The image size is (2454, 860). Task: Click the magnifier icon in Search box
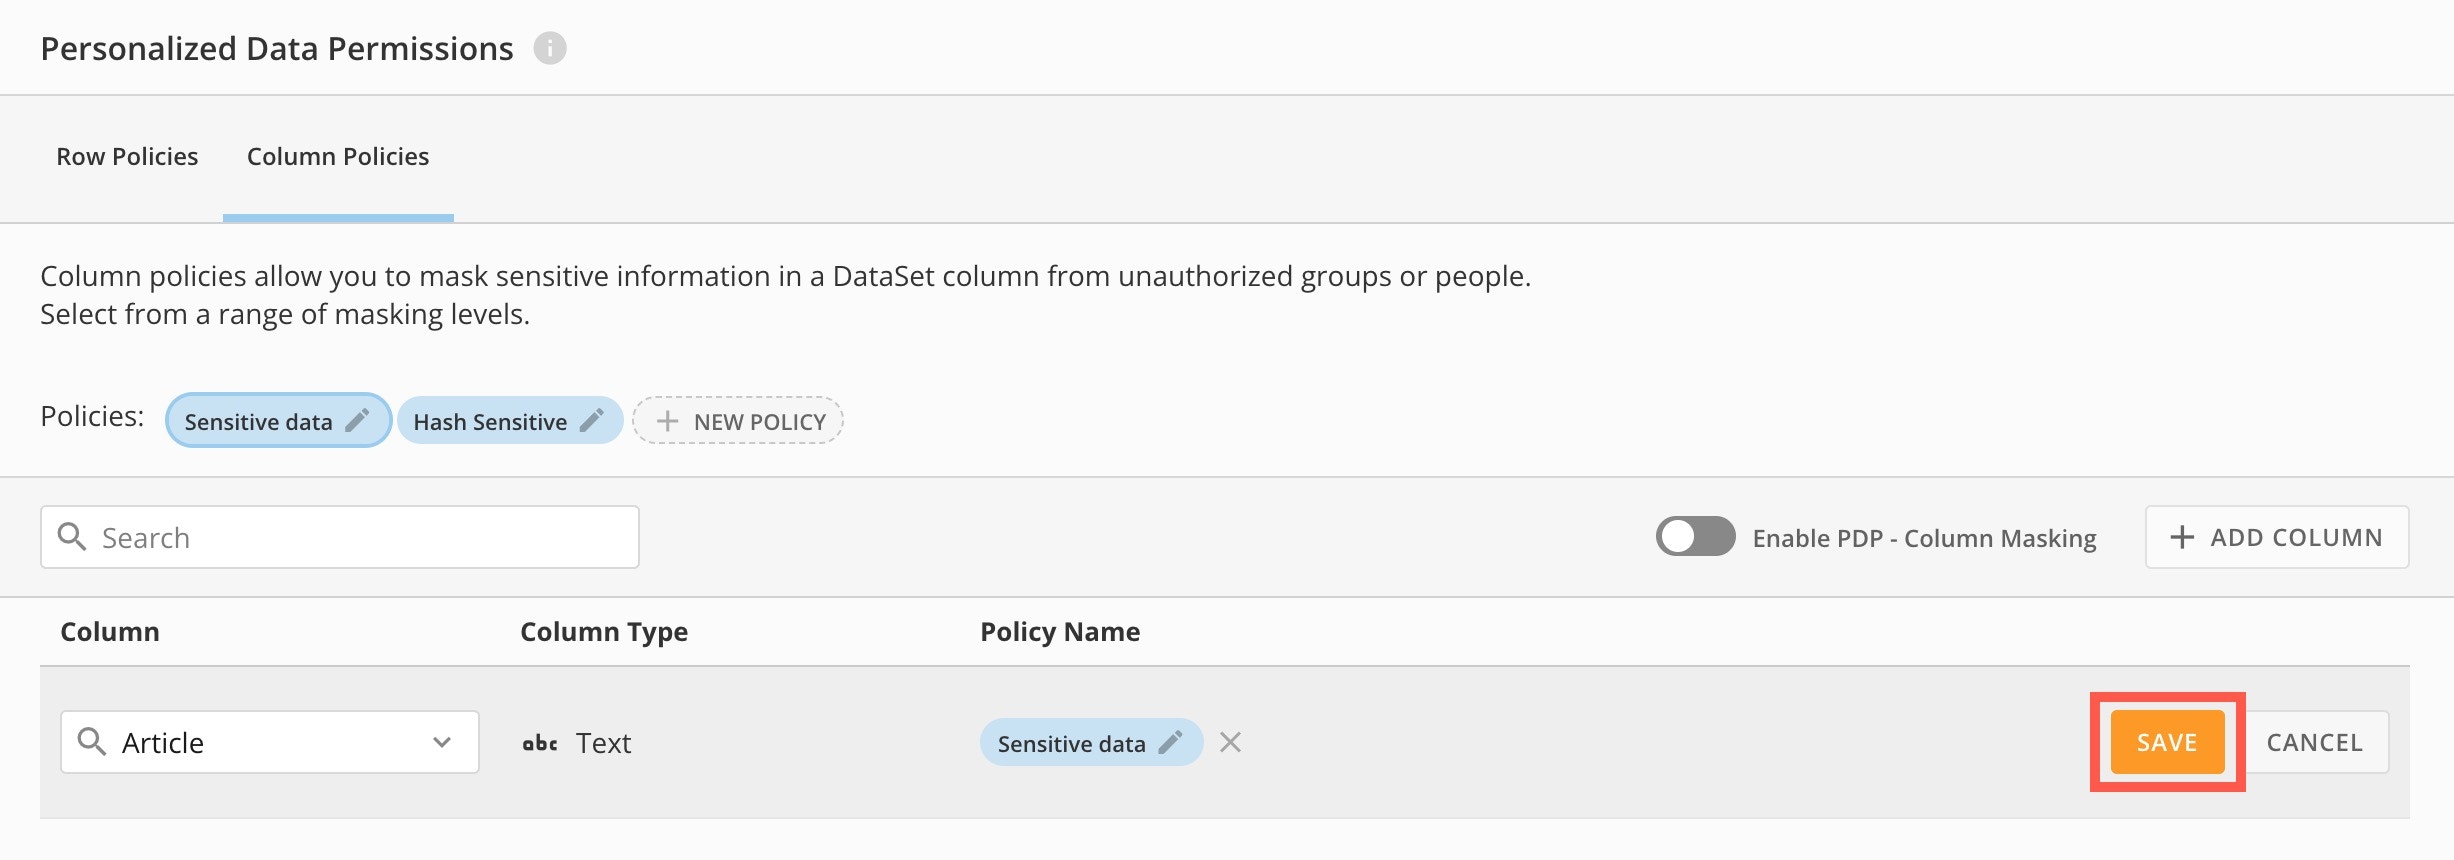click(x=72, y=537)
